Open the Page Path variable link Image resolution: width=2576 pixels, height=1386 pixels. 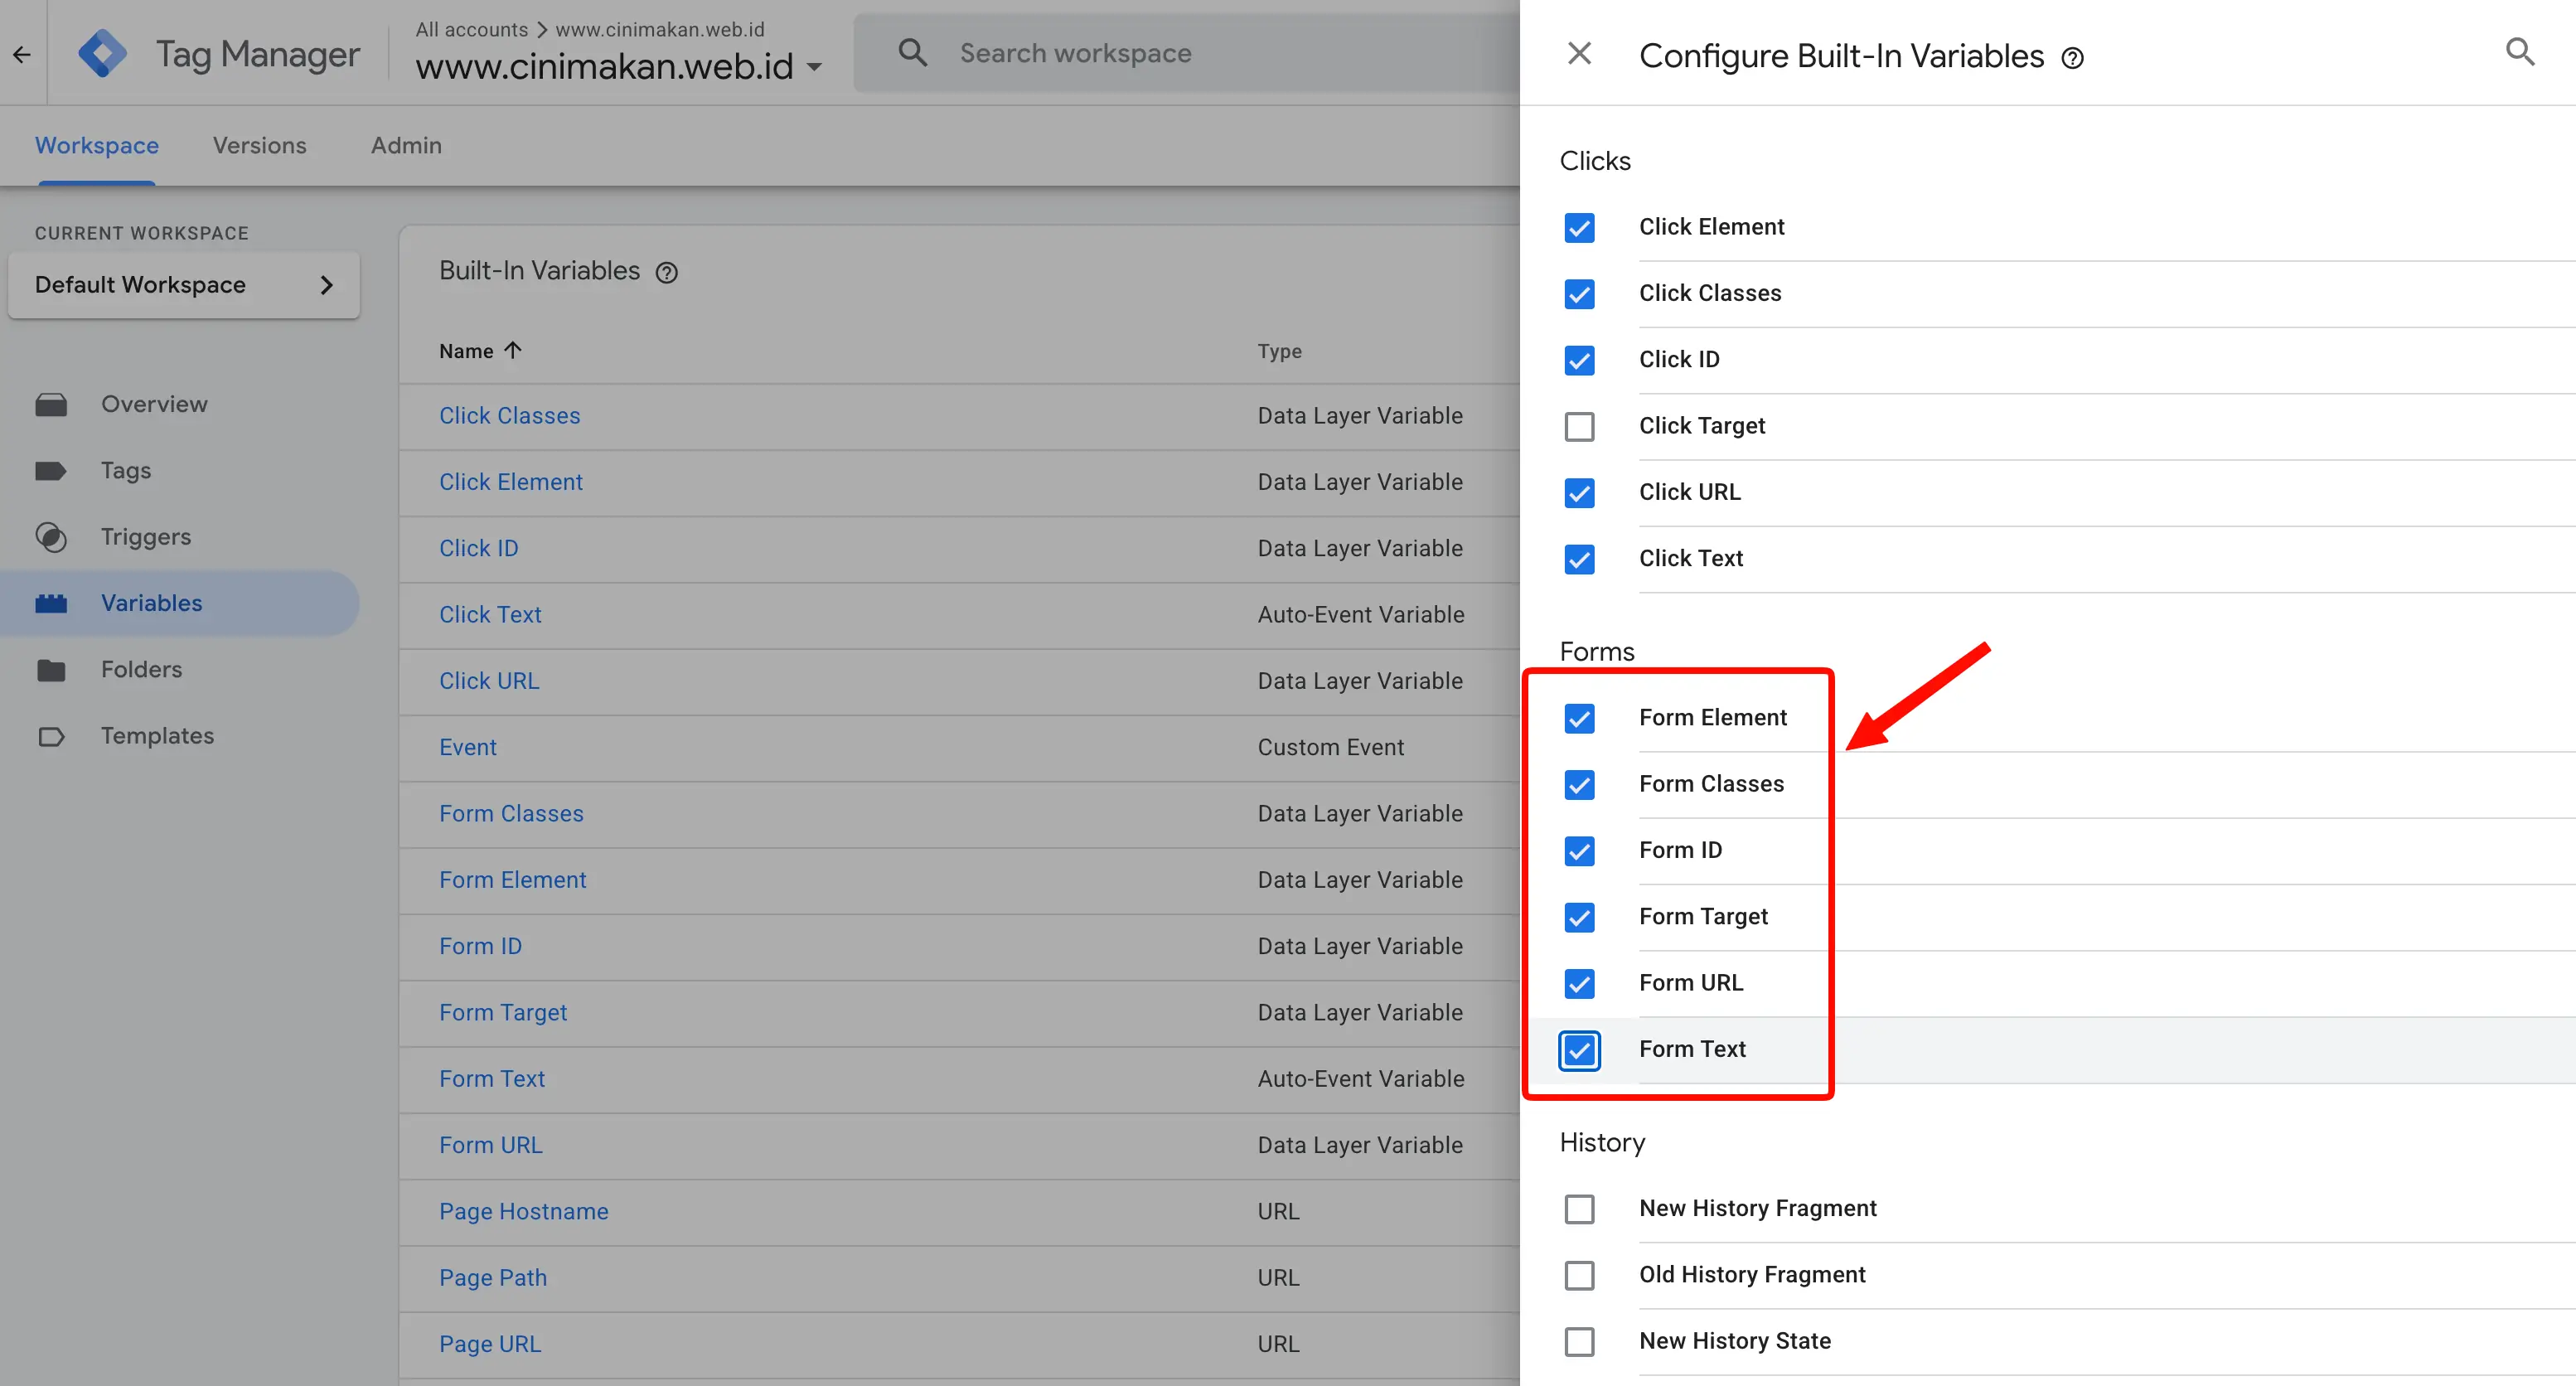pyautogui.click(x=493, y=1278)
